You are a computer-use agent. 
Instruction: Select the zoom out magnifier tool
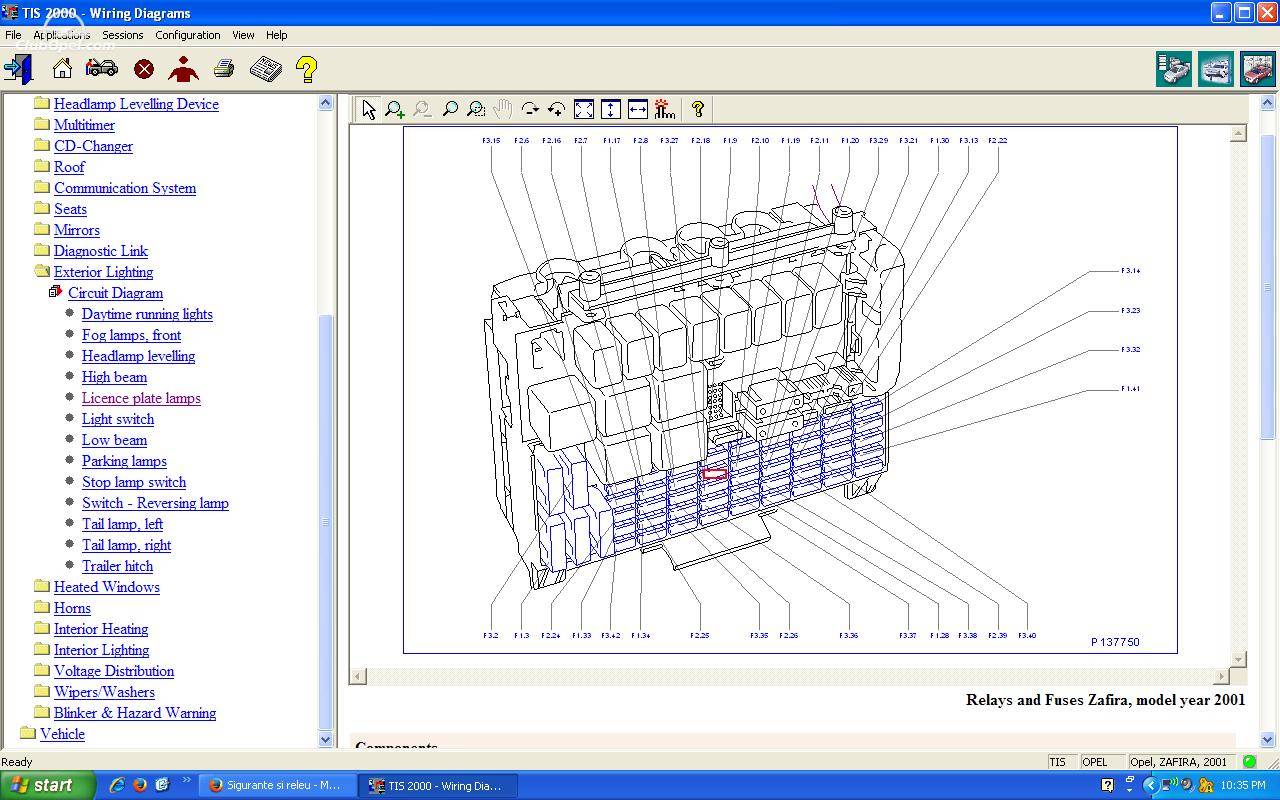click(422, 109)
